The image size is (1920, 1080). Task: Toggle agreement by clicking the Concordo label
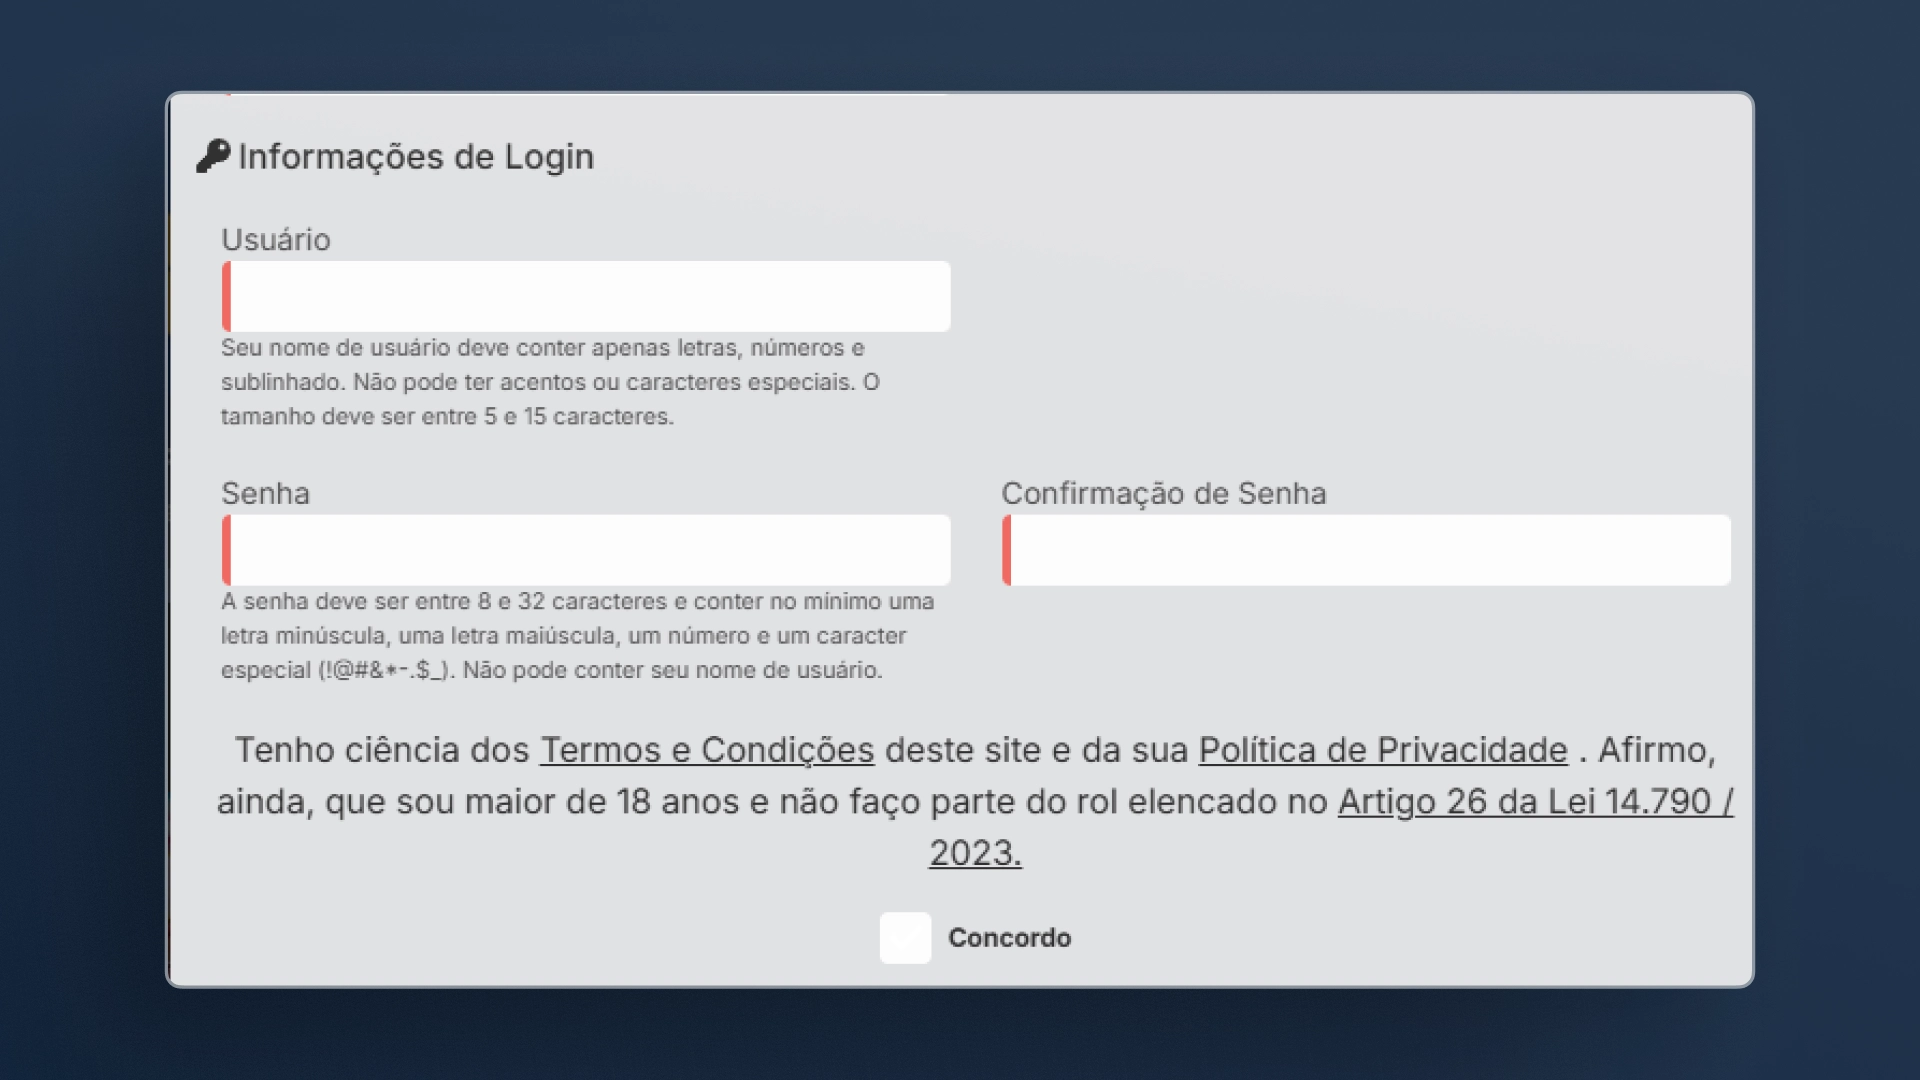[1009, 938]
